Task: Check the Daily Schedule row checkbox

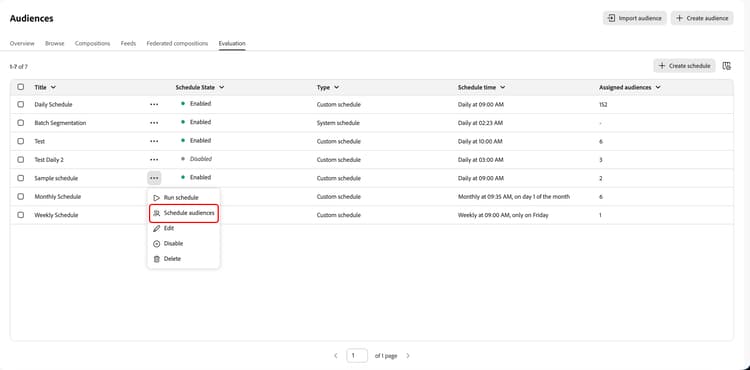Action: (x=21, y=104)
